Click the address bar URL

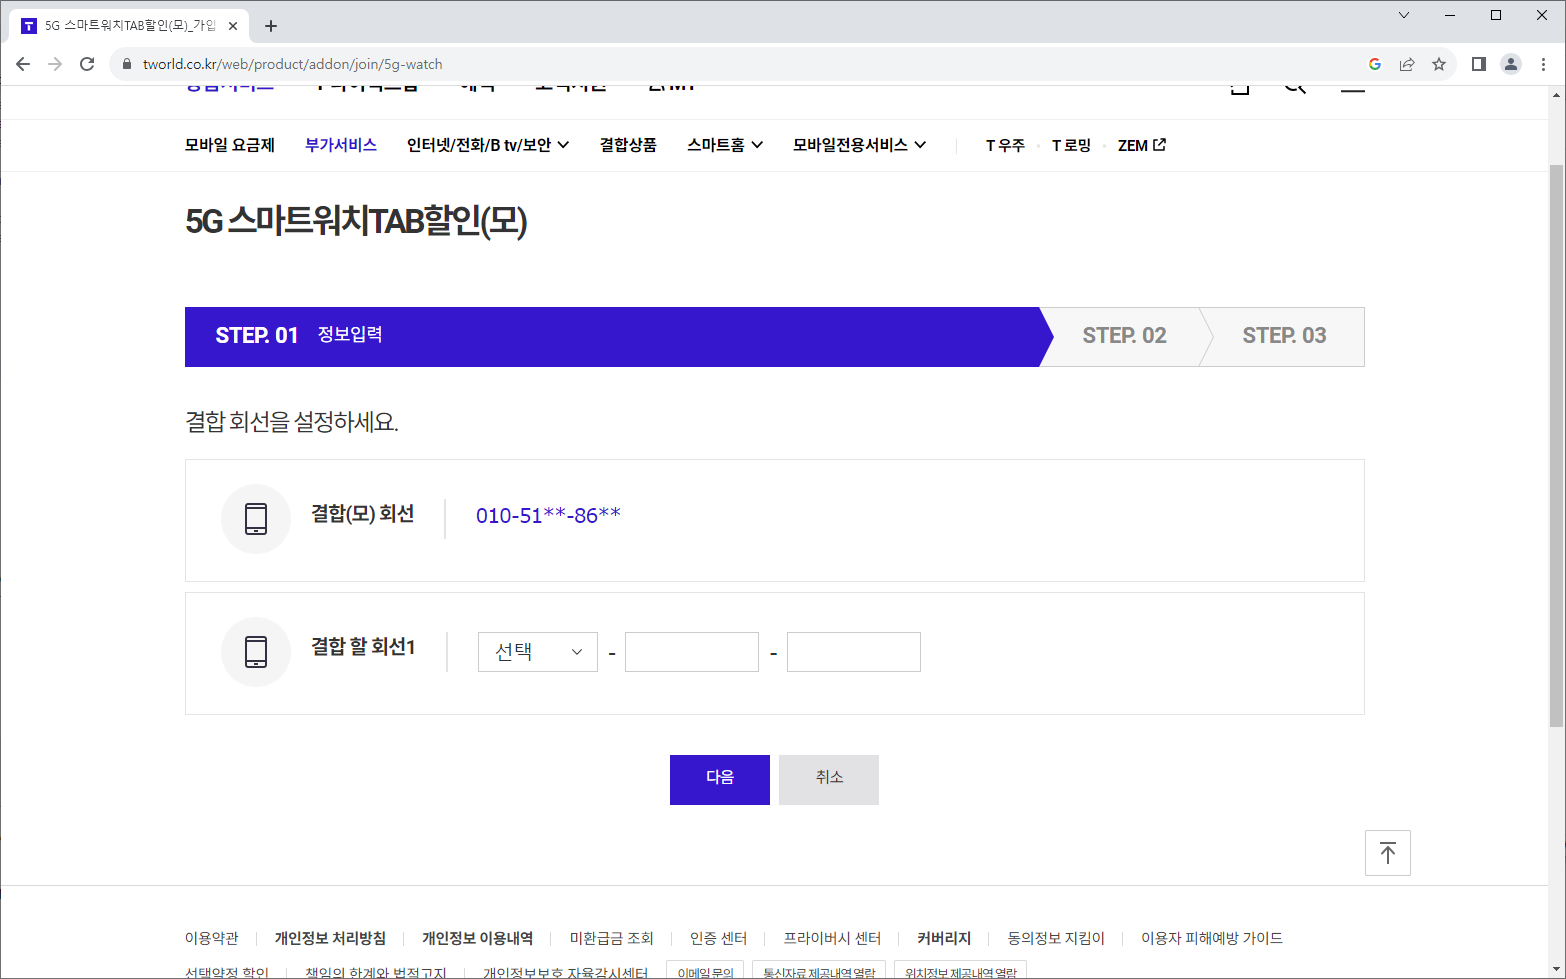coord(293,64)
